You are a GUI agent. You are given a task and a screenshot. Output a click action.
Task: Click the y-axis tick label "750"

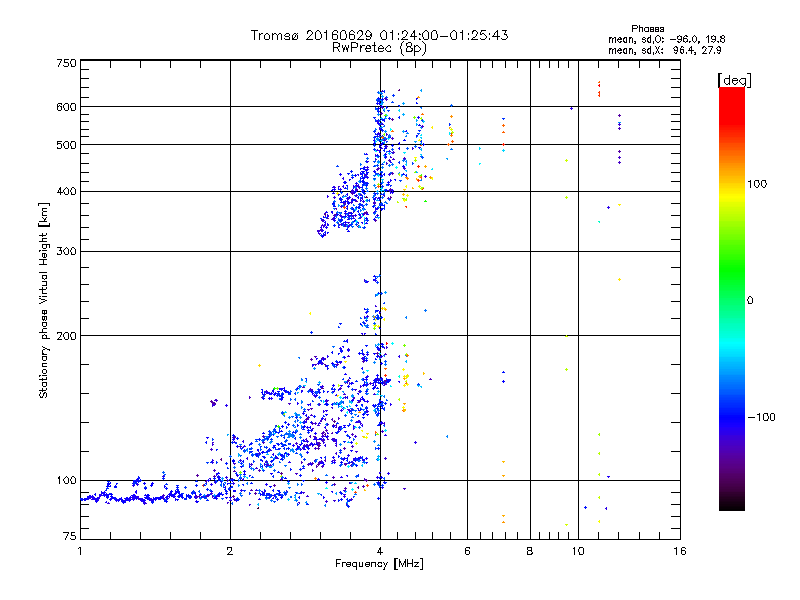coord(67,63)
